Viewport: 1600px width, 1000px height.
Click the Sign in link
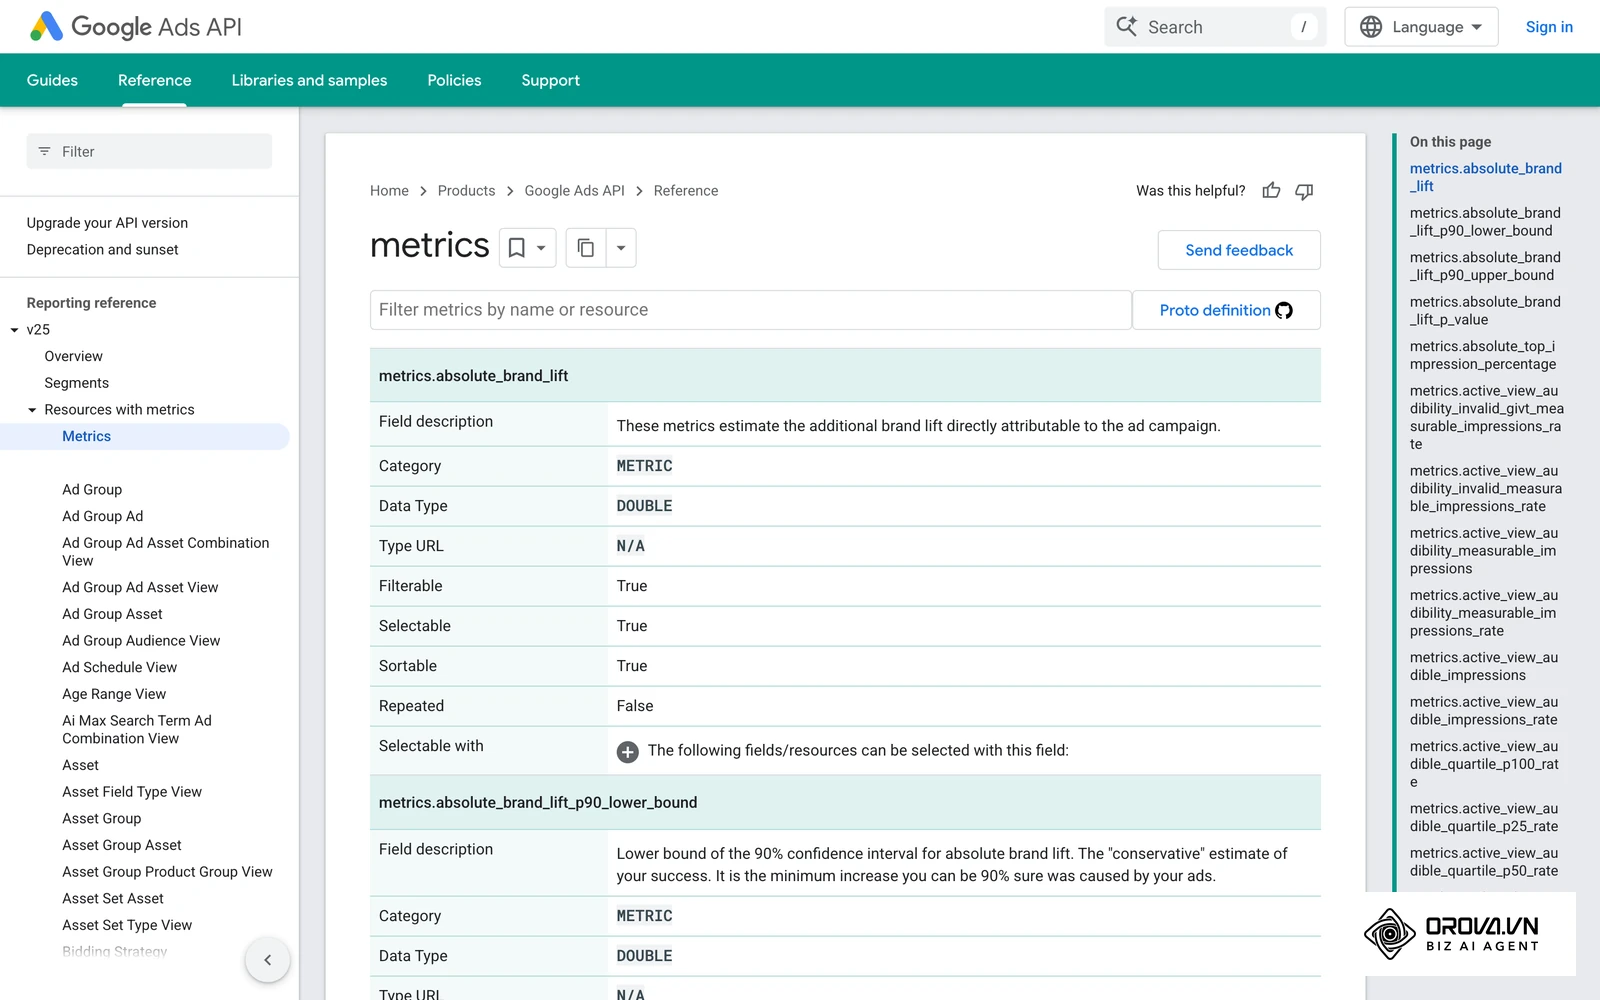pyautogui.click(x=1549, y=27)
